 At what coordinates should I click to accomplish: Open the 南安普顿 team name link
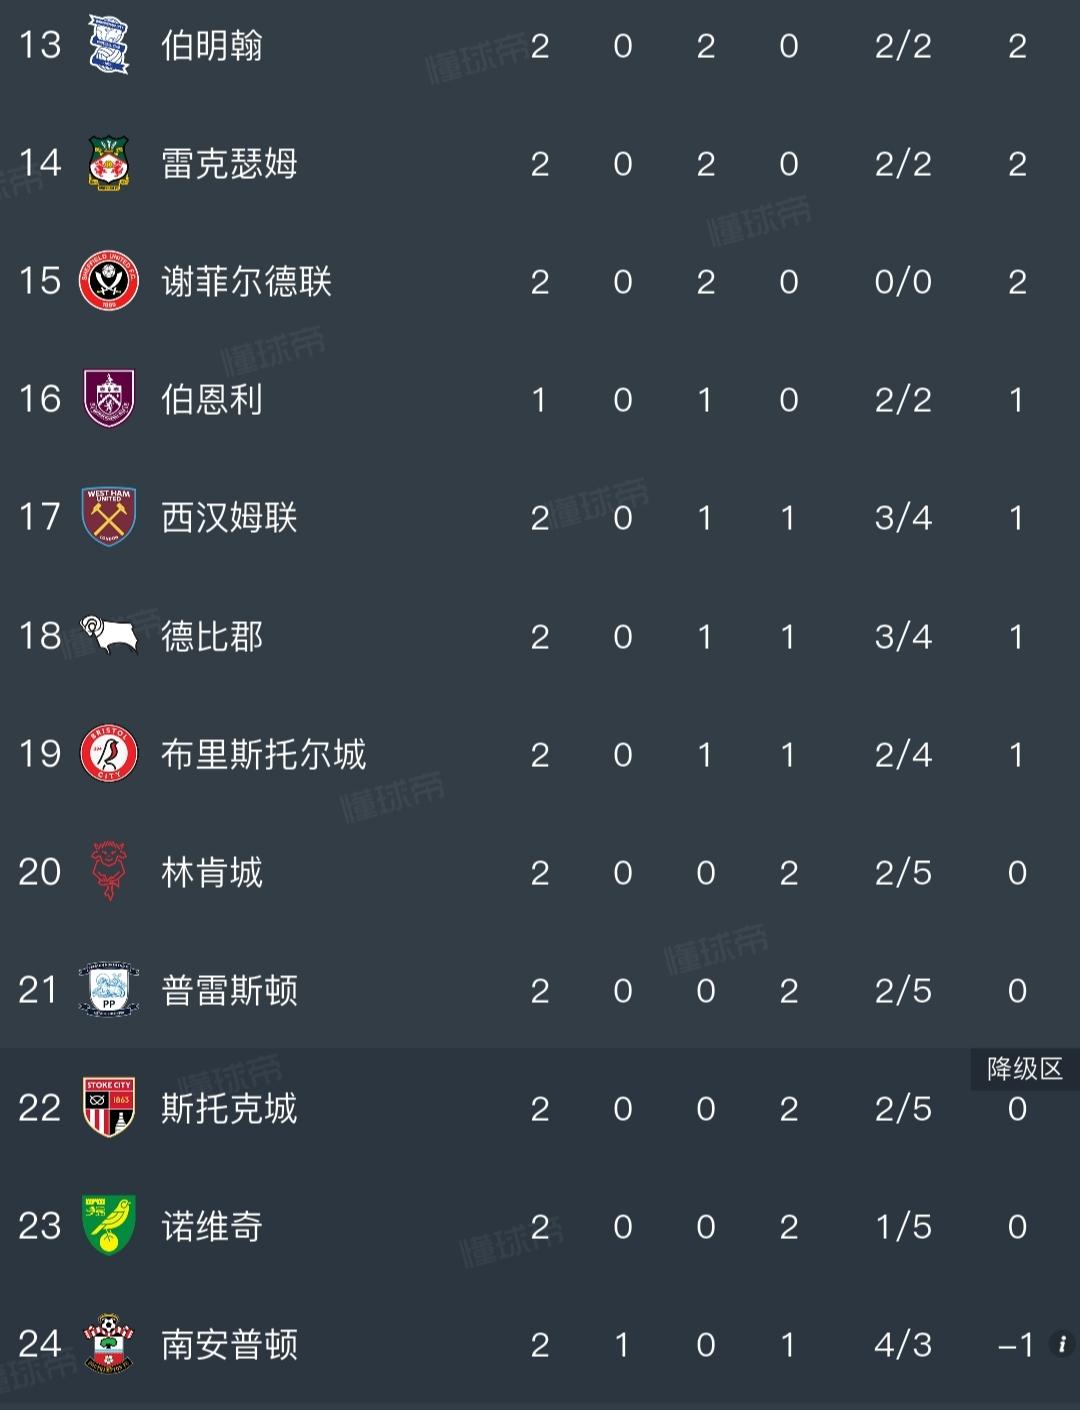point(230,1344)
